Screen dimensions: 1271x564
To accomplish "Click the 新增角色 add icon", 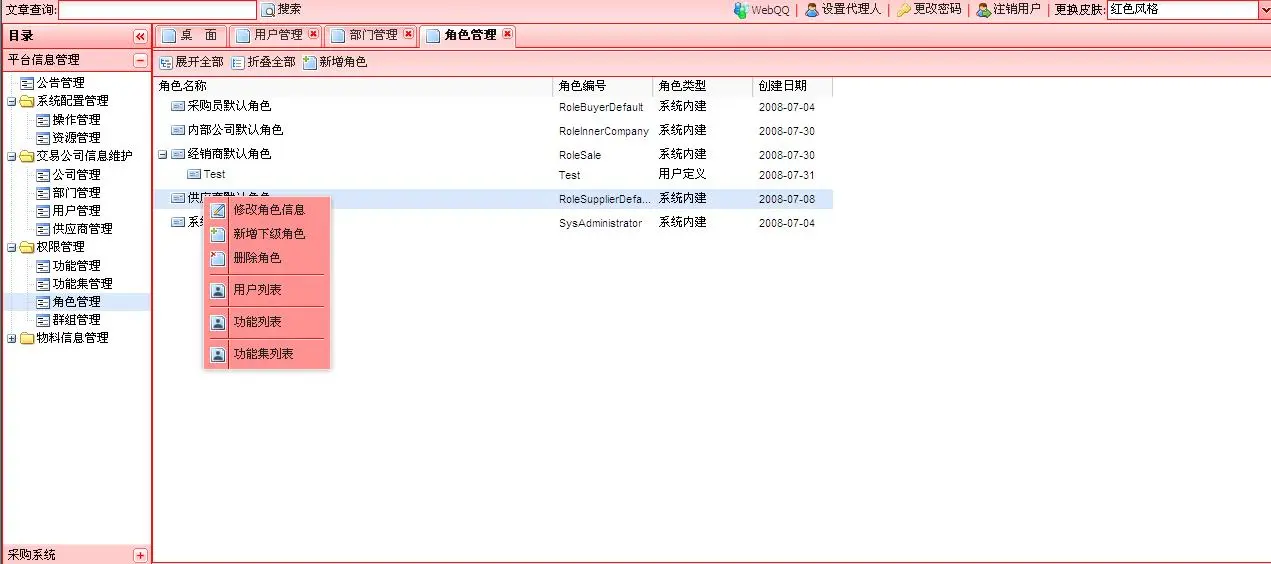I will [x=310, y=62].
